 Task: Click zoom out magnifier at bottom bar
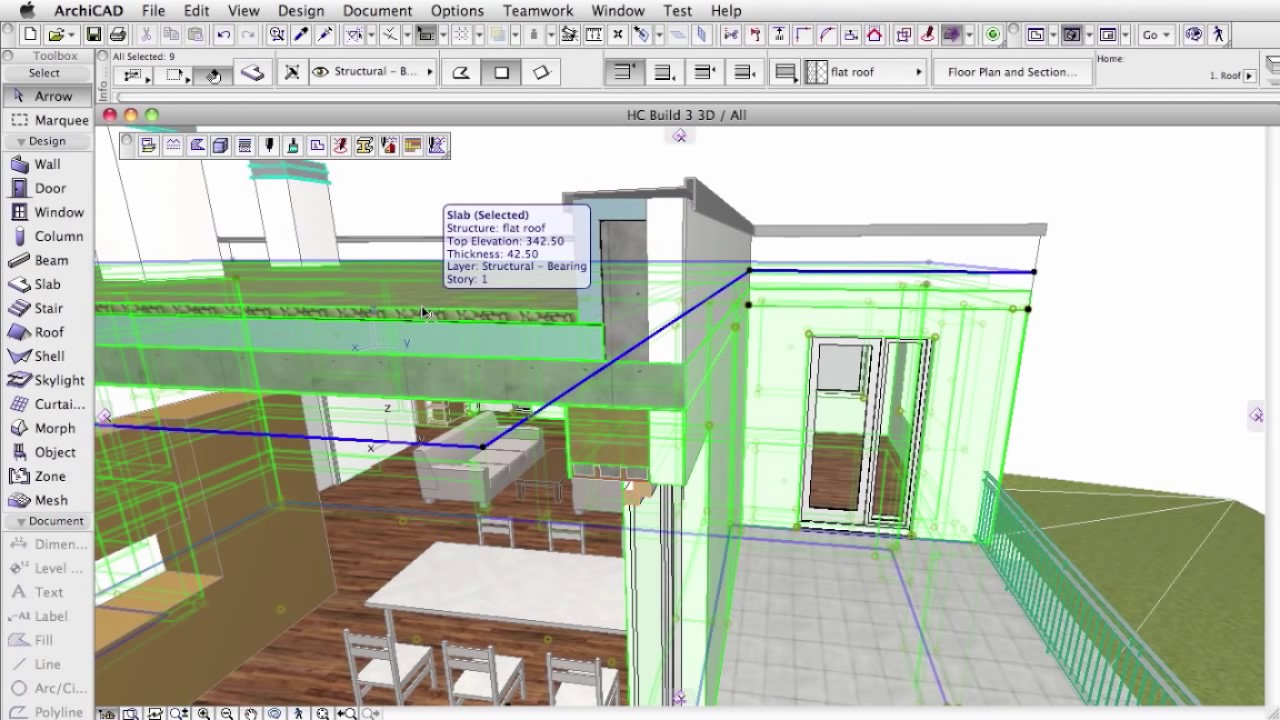227,713
